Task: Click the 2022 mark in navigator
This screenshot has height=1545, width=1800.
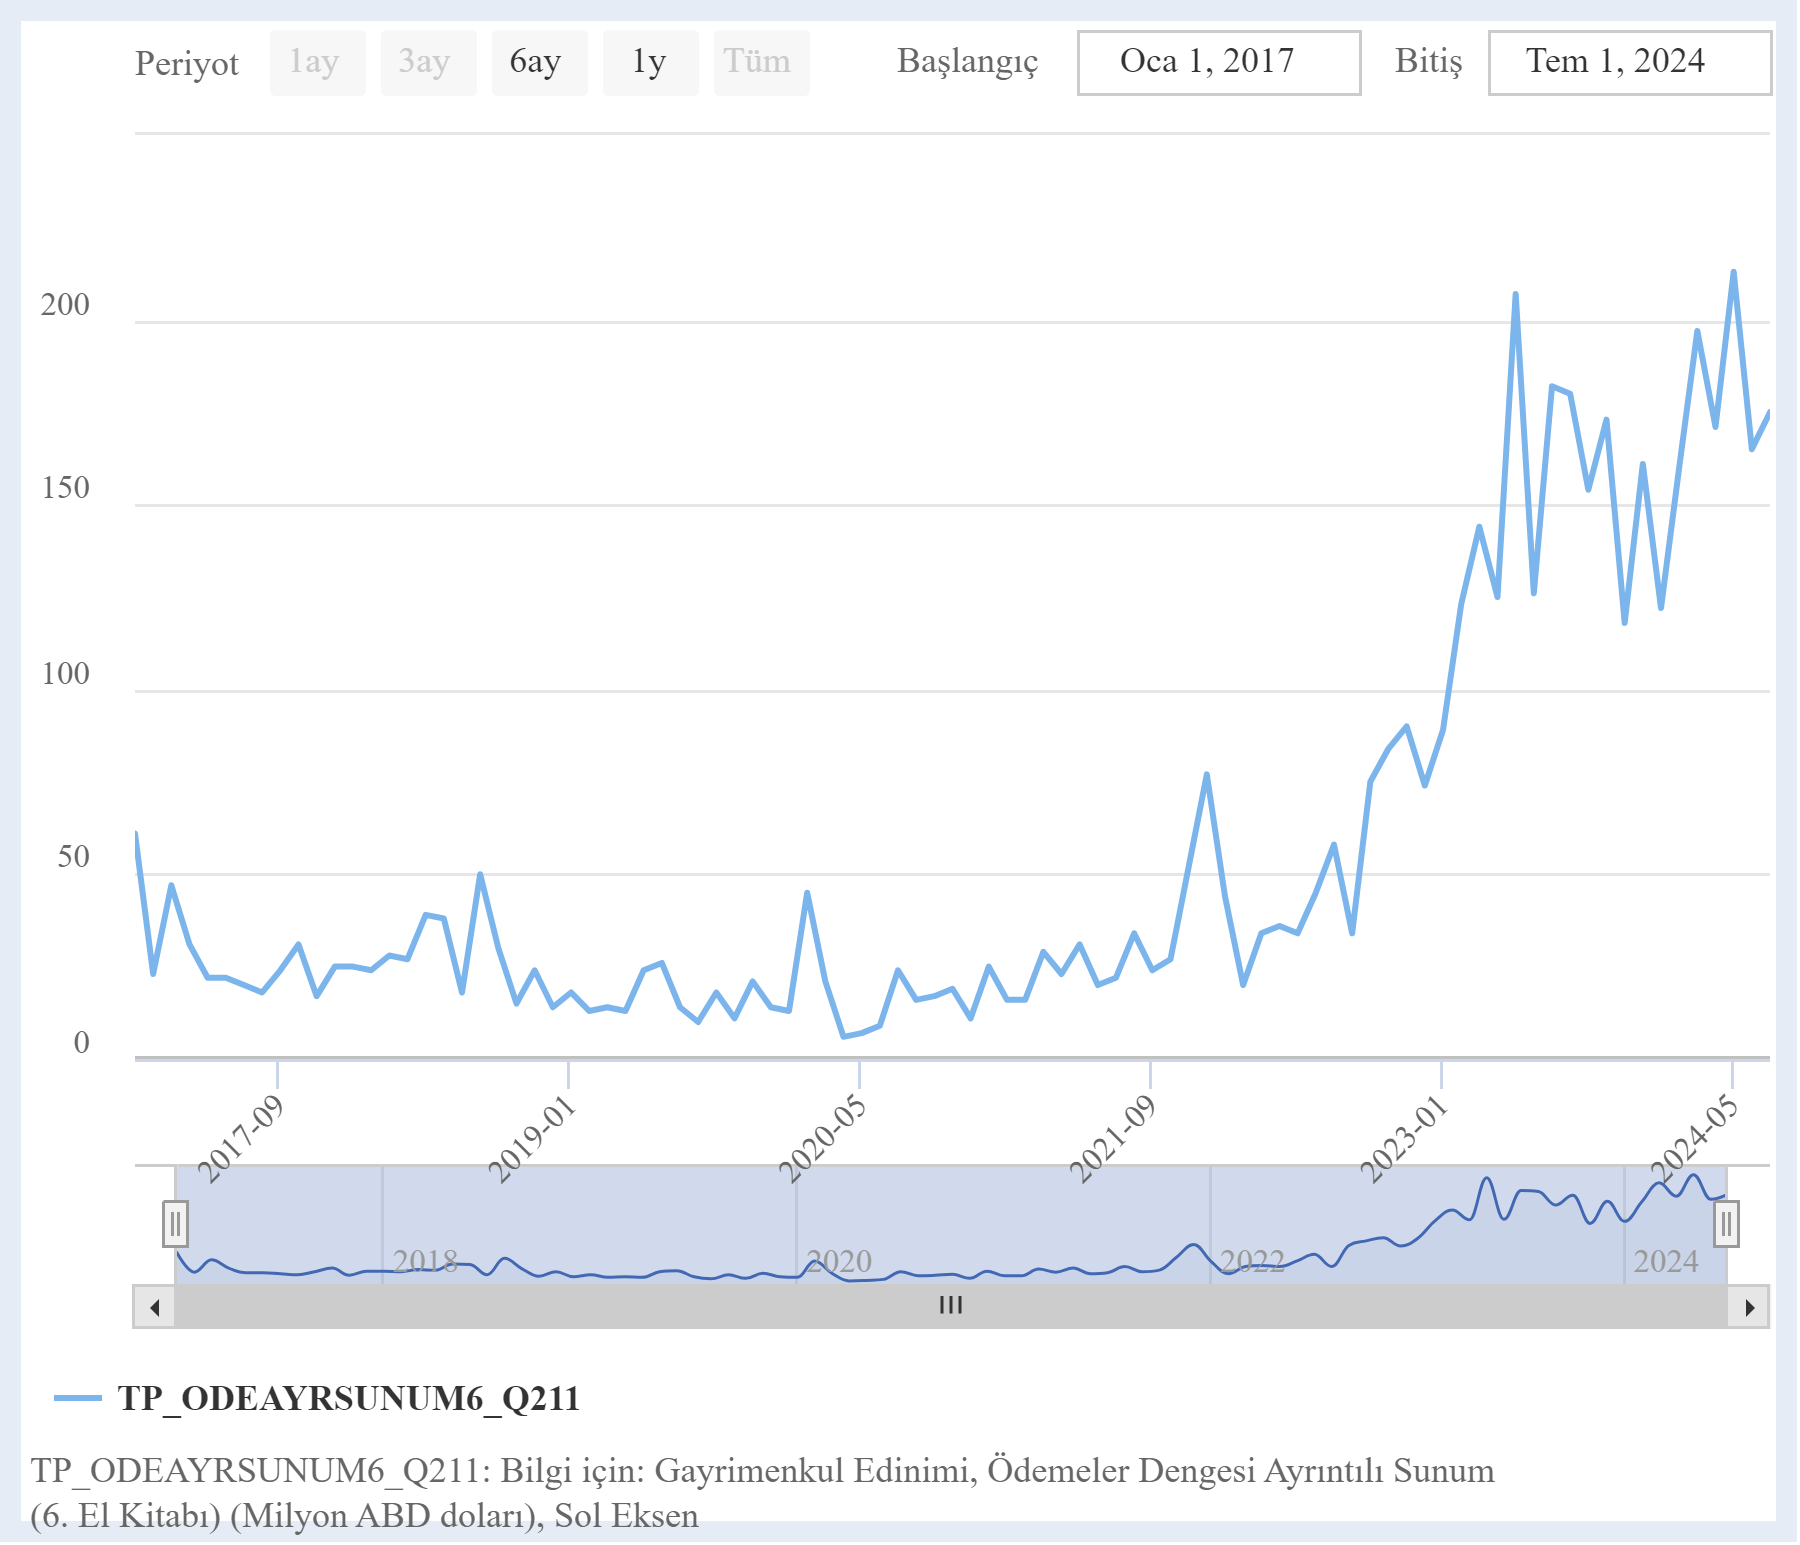Action: (1252, 1261)
